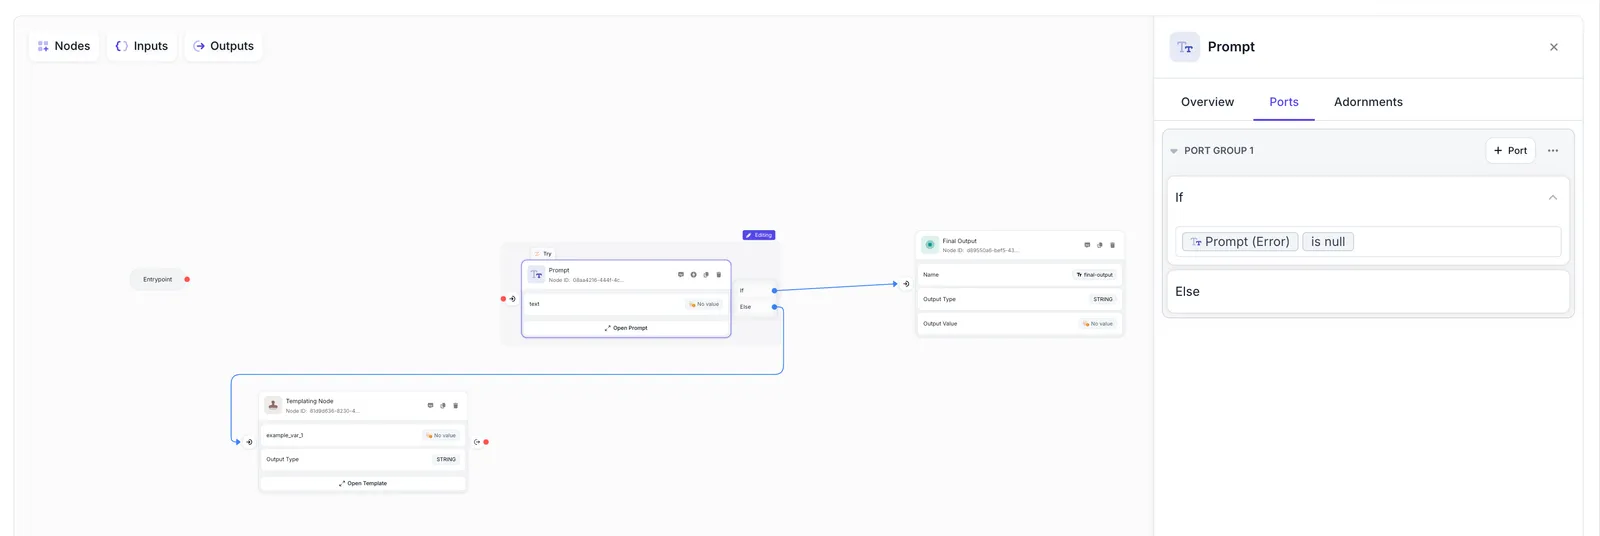Open the comment icon on Prompt node
Viewport: 1600px width, 536px height.
(681, 274)
